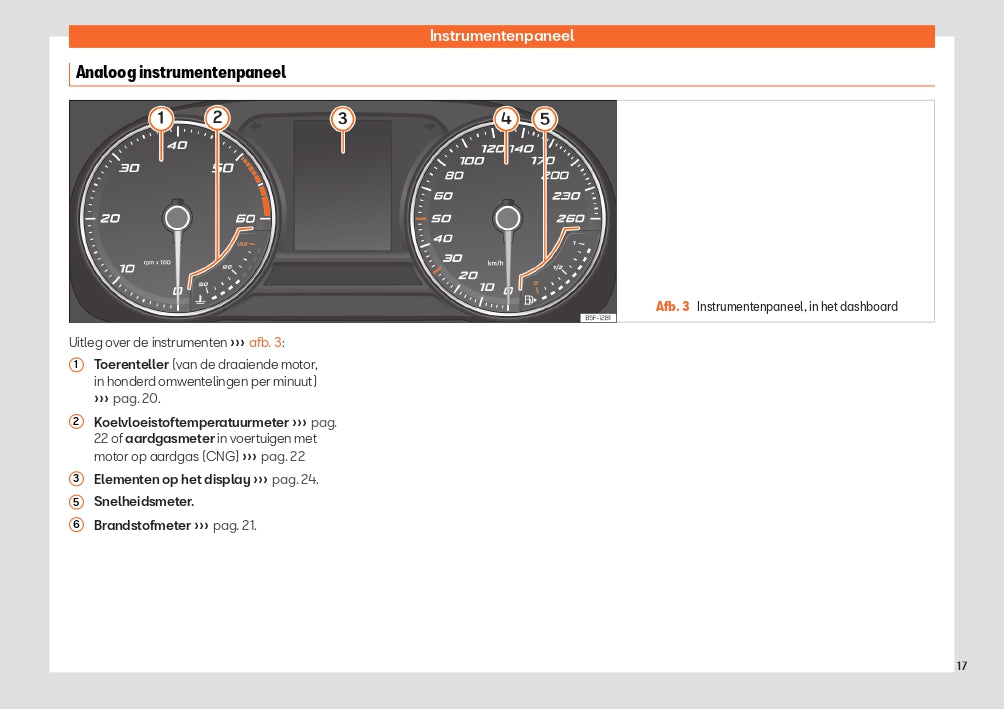Image resolution: width=1004 pixels, height=709 pixels.
Task: Click the right turn signal arrow
Action: click(430, 127)
